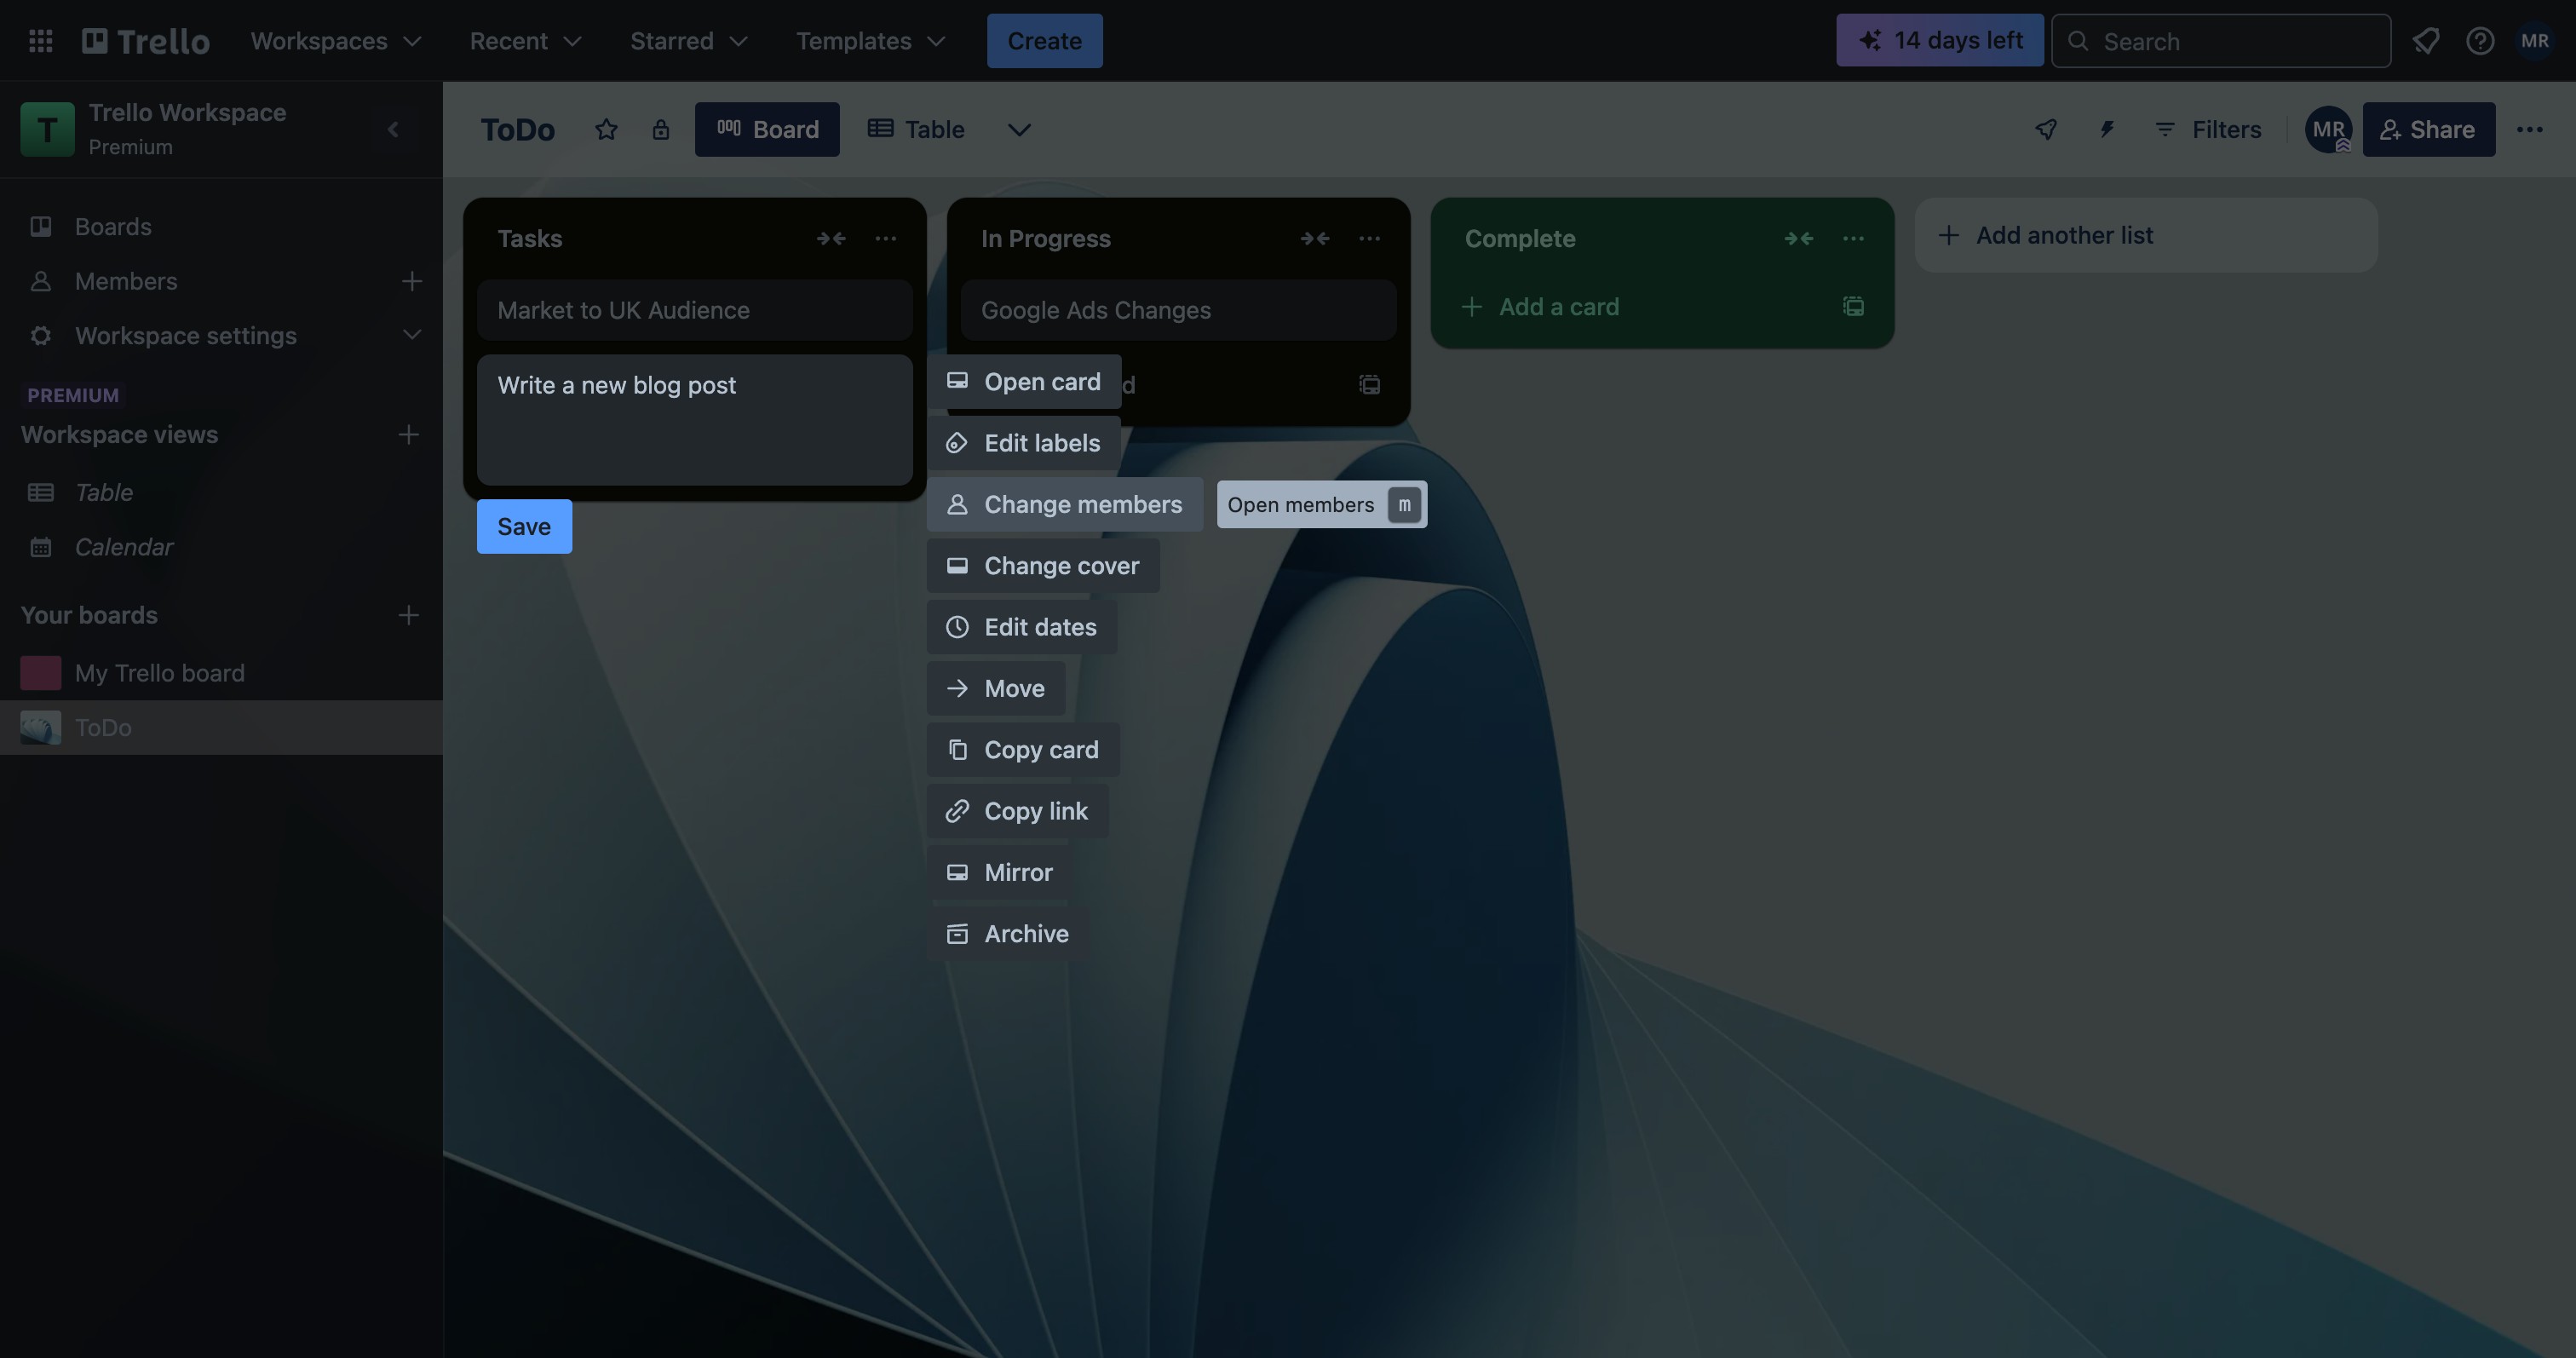Open more board views chevron

[x=1019, y=129]
